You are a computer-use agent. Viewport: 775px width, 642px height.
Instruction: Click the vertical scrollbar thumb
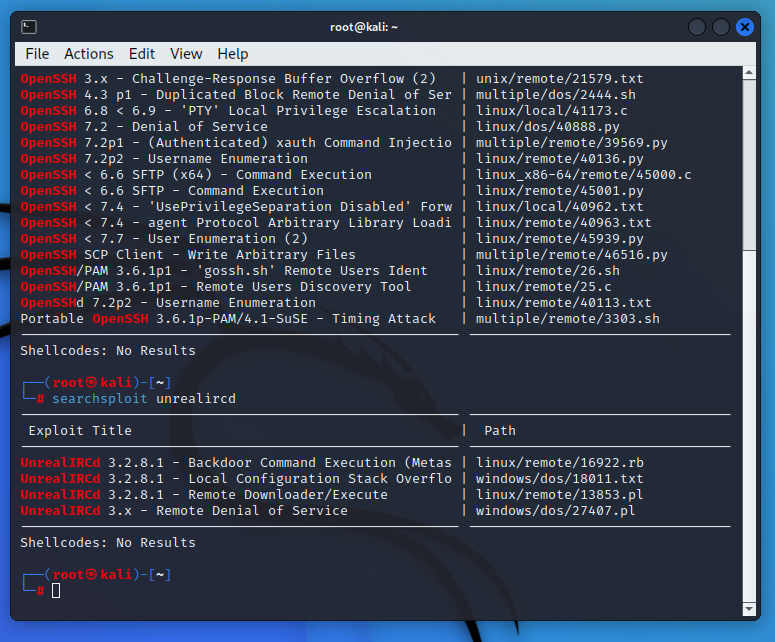tap(749, 165)
